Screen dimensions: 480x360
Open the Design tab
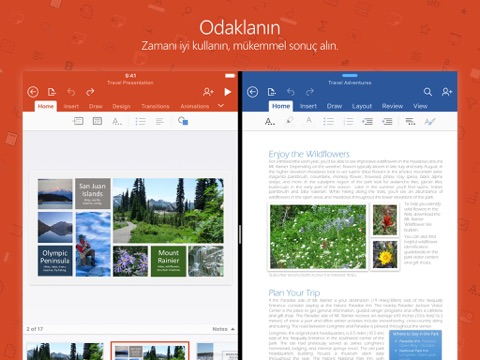click(121, 106)
